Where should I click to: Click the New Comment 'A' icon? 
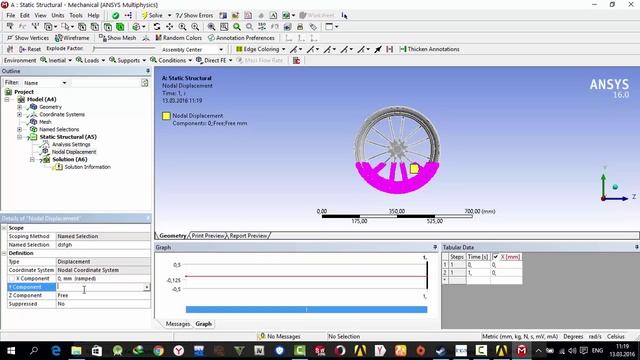[273, 16]
